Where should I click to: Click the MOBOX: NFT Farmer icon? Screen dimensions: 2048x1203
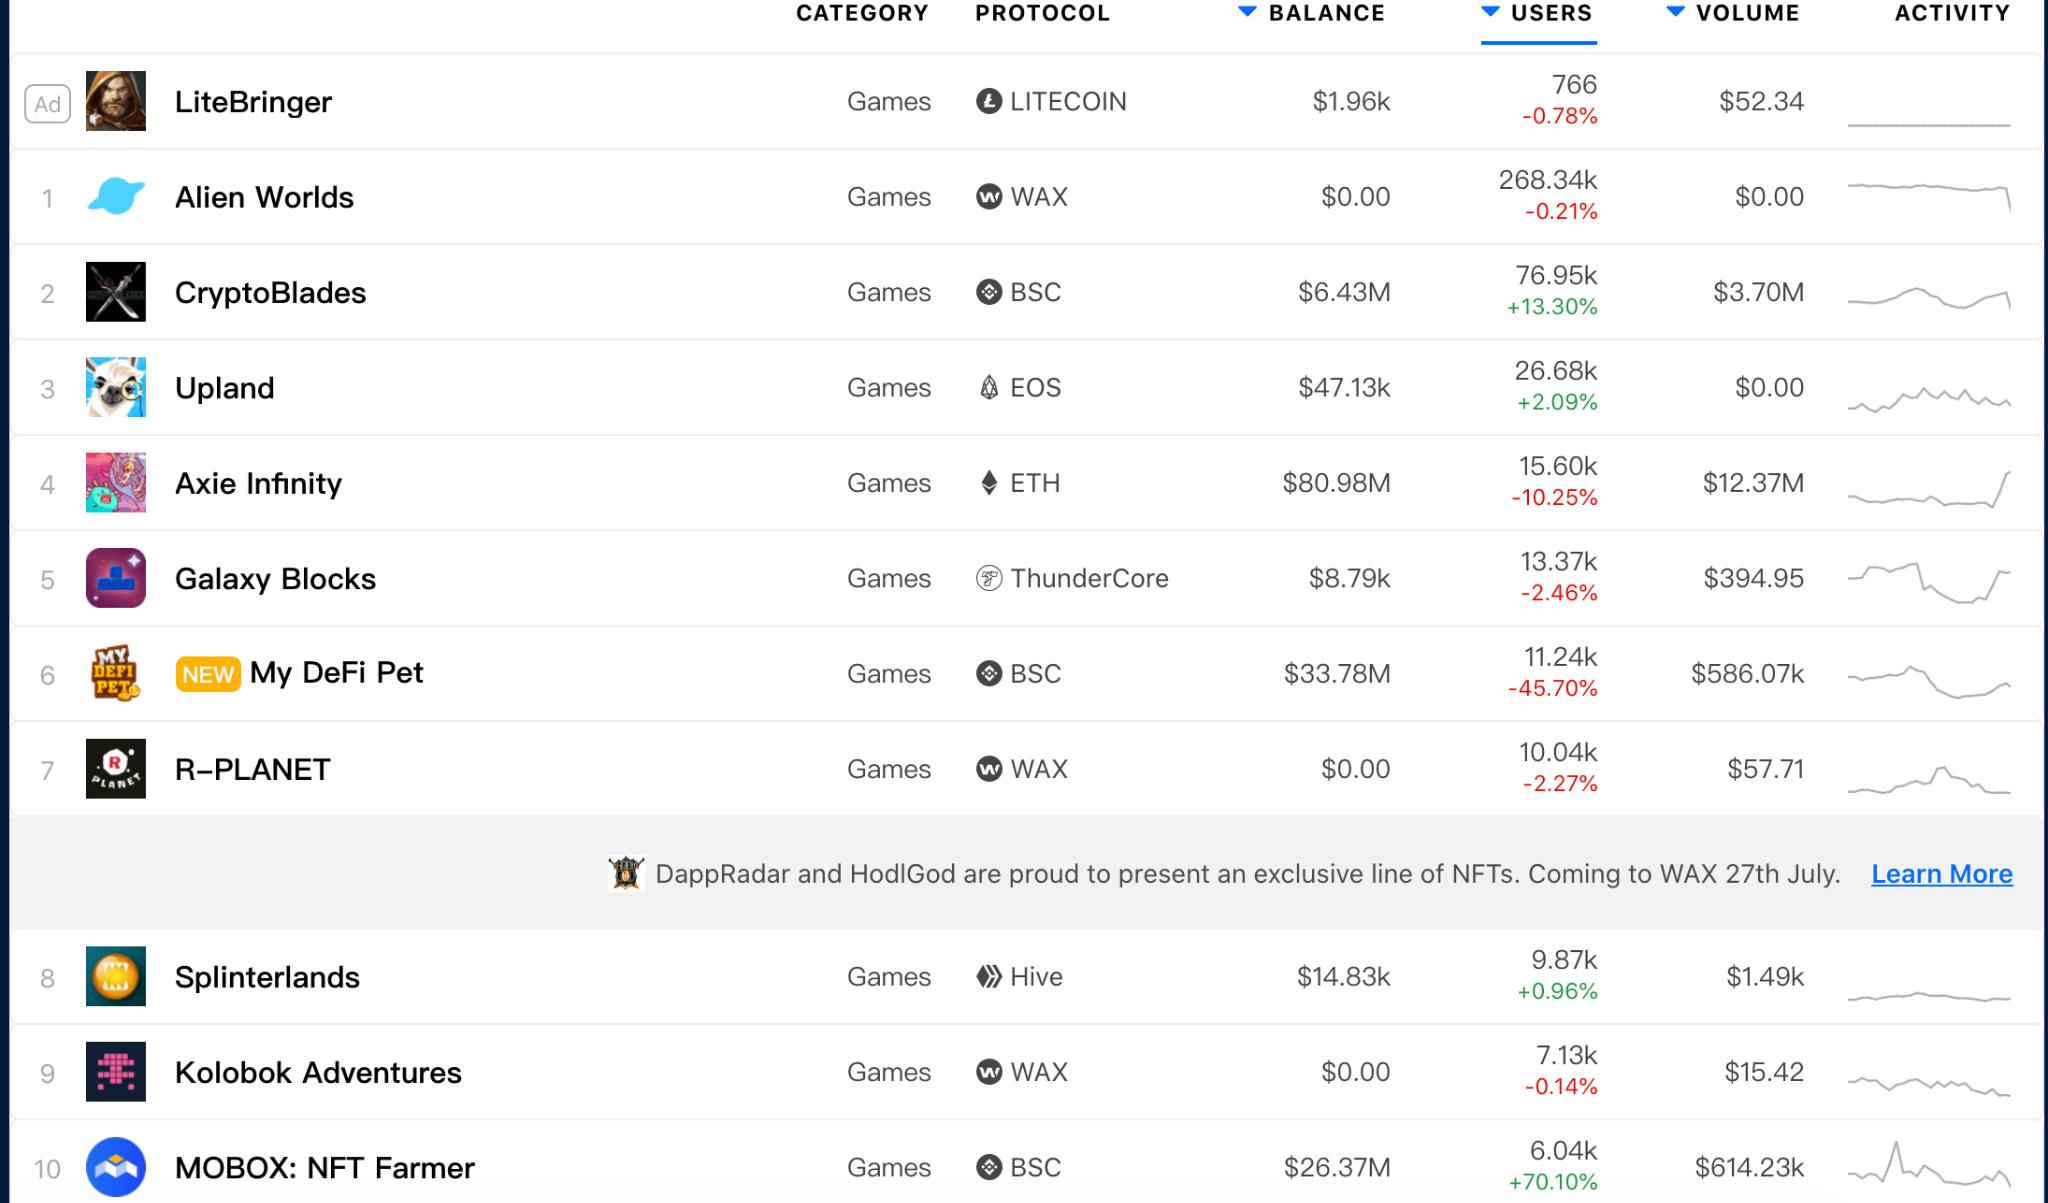point(116,1167)
